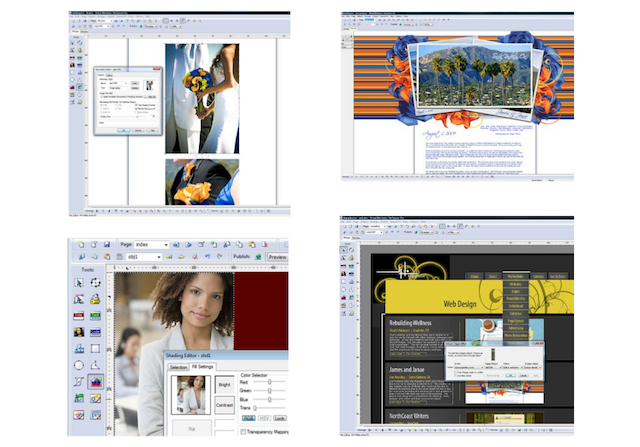The height and width of the screenshot is (447, 640).
Task: Click the Save disk icon left of the index Page field
Action: 107,245
